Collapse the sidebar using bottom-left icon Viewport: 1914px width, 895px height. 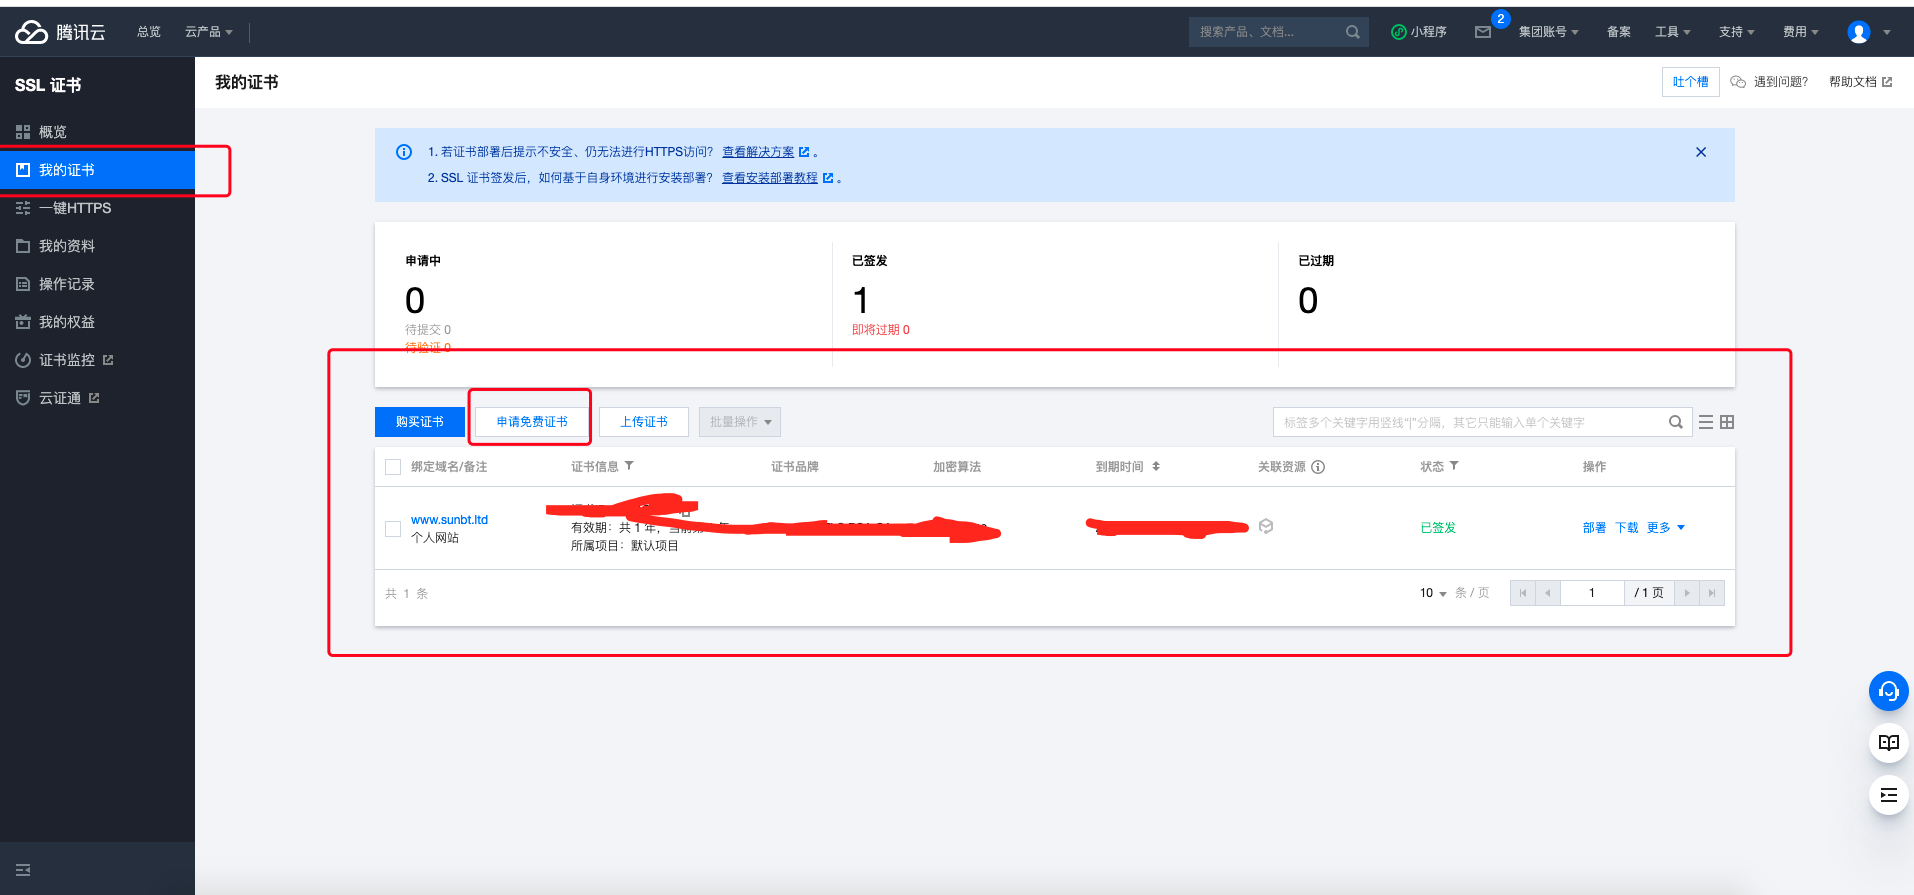point(23,870)
